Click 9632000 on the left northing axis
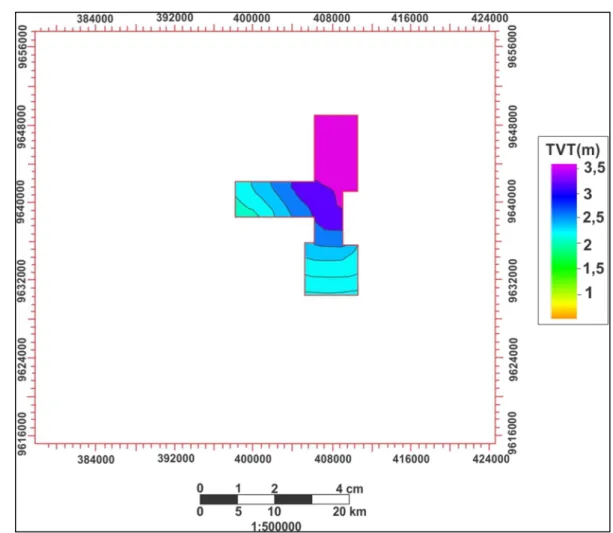Image resolution: width=613 pixels, height=533 pixels. coord(22,280)
